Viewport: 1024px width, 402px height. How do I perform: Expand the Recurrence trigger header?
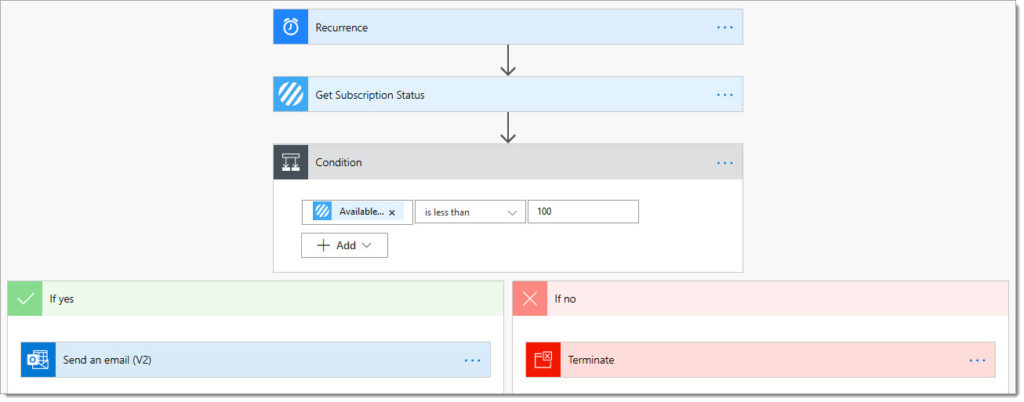(x=508, y=27)
